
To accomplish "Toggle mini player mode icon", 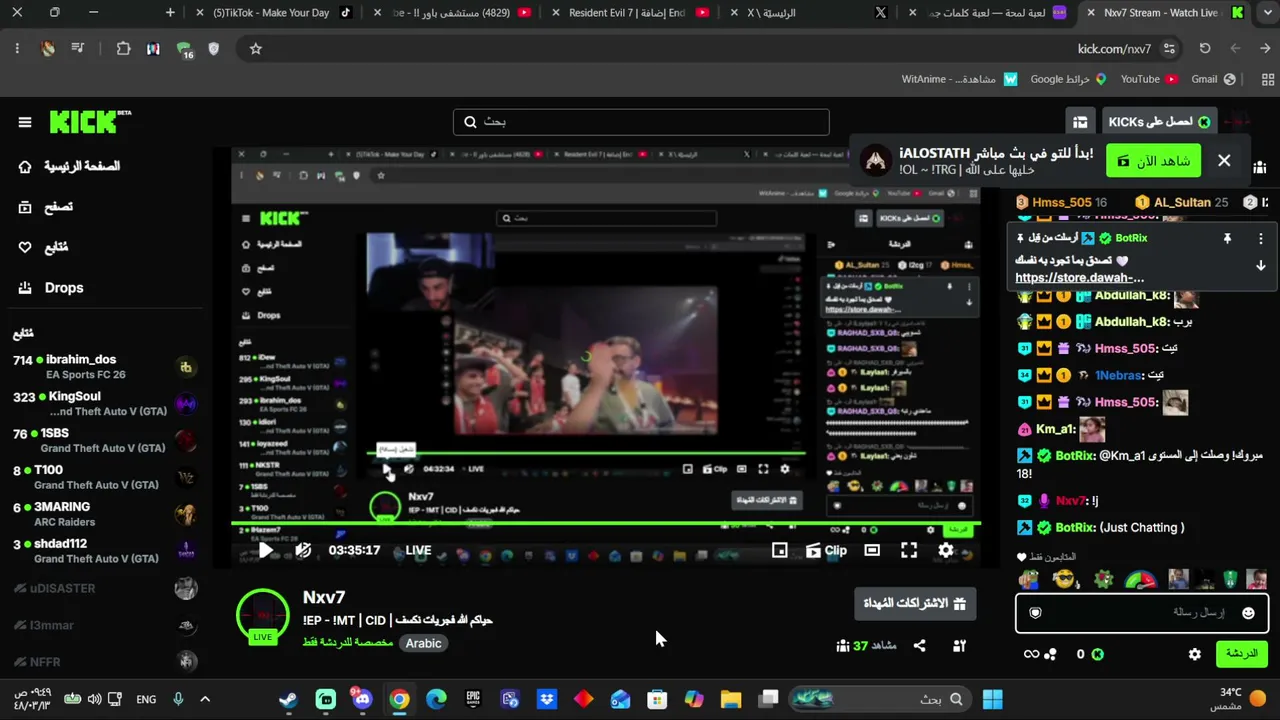I will click(x=779, y=550).
